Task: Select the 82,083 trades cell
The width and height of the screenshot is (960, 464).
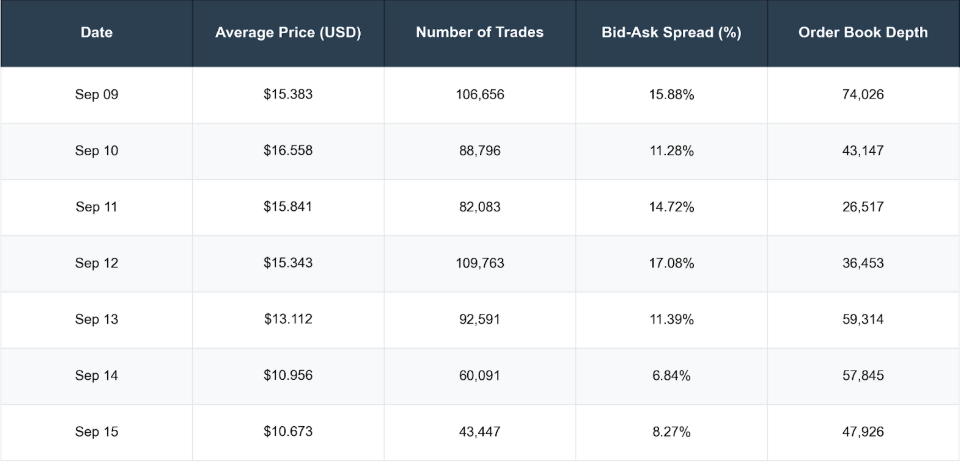Action: [x=479, y=207]
